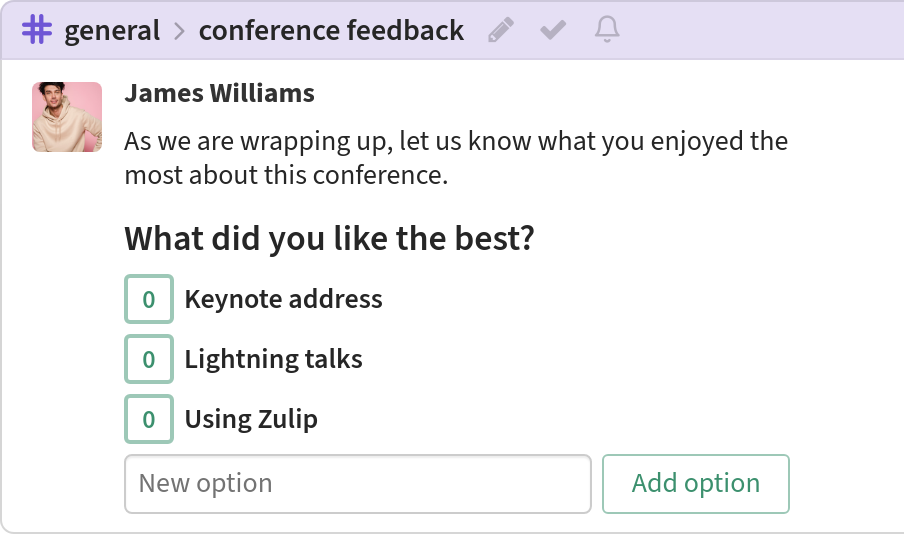The width and height of the screenshot is (904, 538).
Task: Select the Using Zulip label text
Action: click(x=251, y=419)
